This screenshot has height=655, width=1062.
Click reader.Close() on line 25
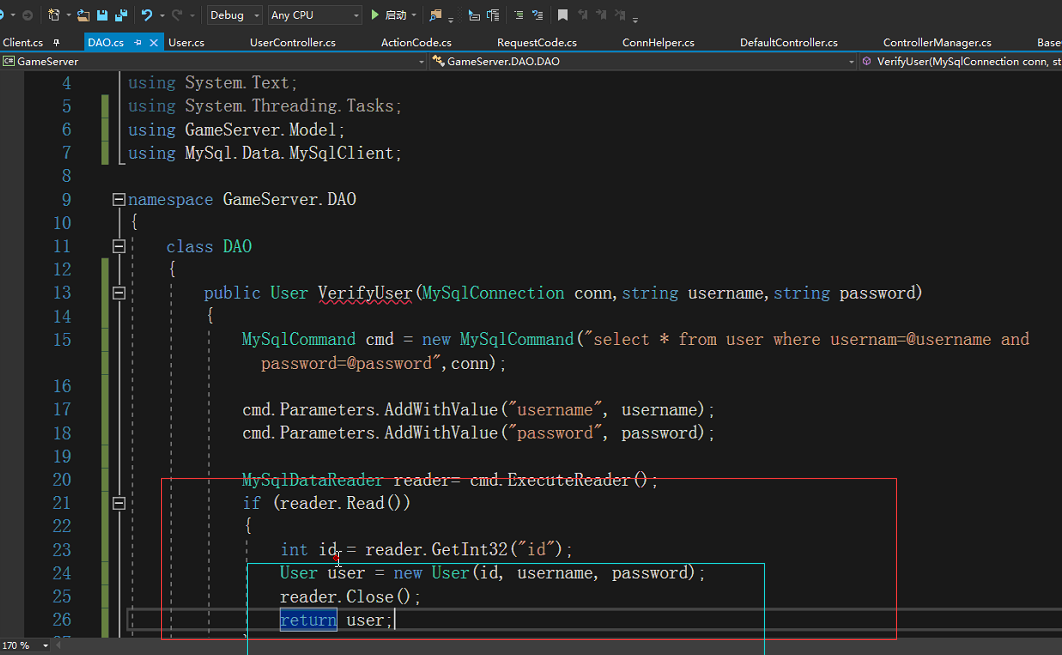click(x=350, y=596)
